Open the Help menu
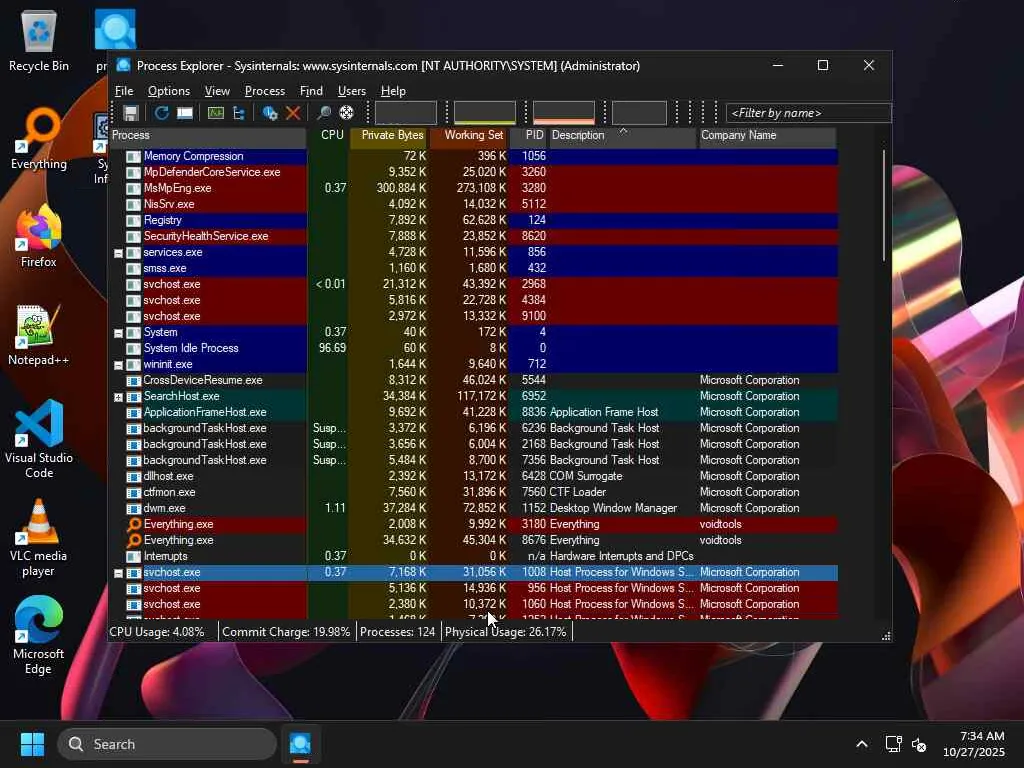Screen dimensions: 1024x768 [x=393, y=91]
